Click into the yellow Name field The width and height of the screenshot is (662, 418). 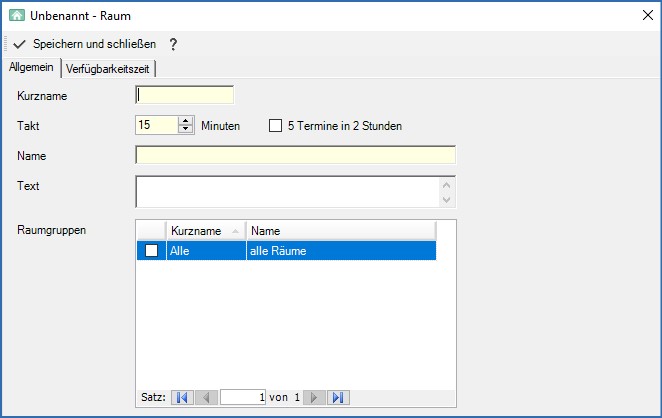295,156
